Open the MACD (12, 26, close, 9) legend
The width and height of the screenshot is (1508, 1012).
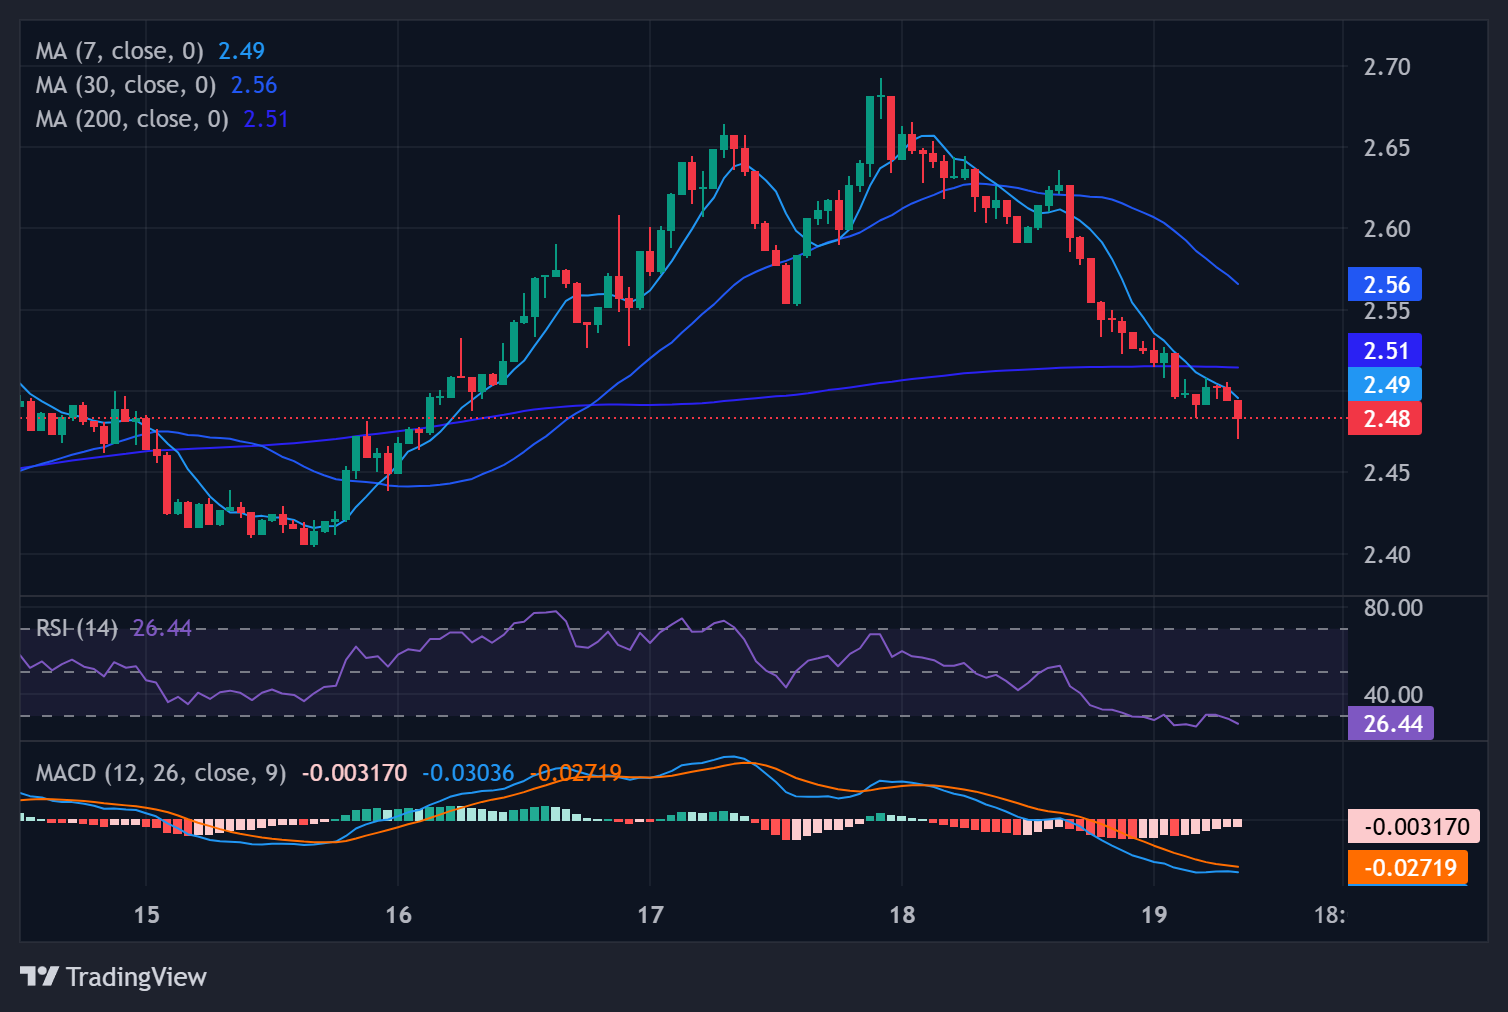(x=160, y=773)
